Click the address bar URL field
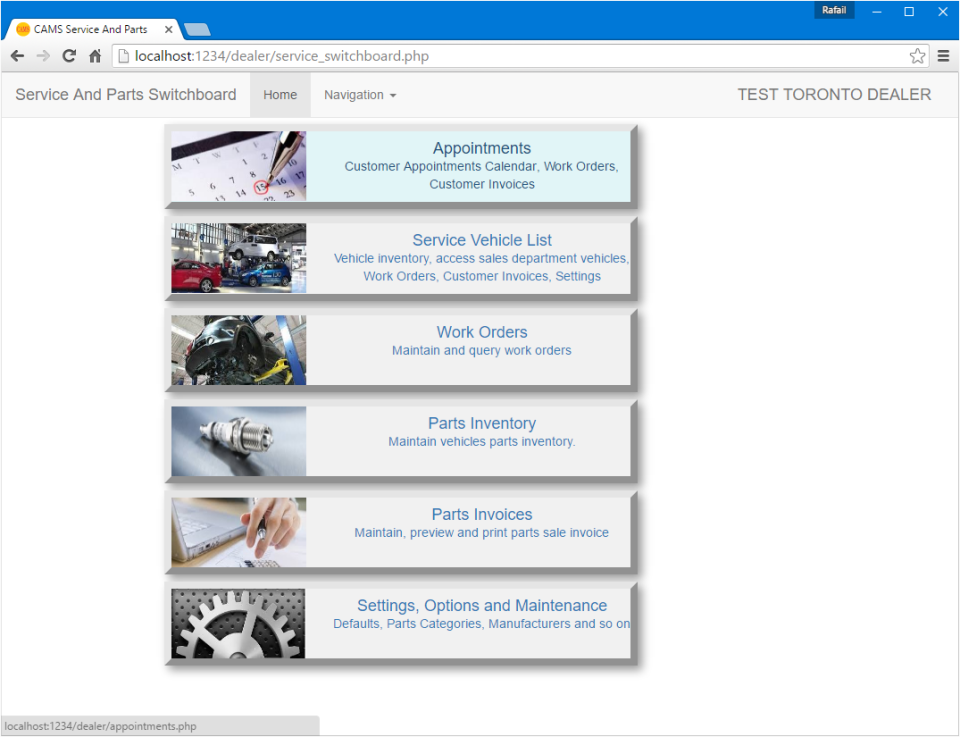960x737 pixels. (500, 56)
